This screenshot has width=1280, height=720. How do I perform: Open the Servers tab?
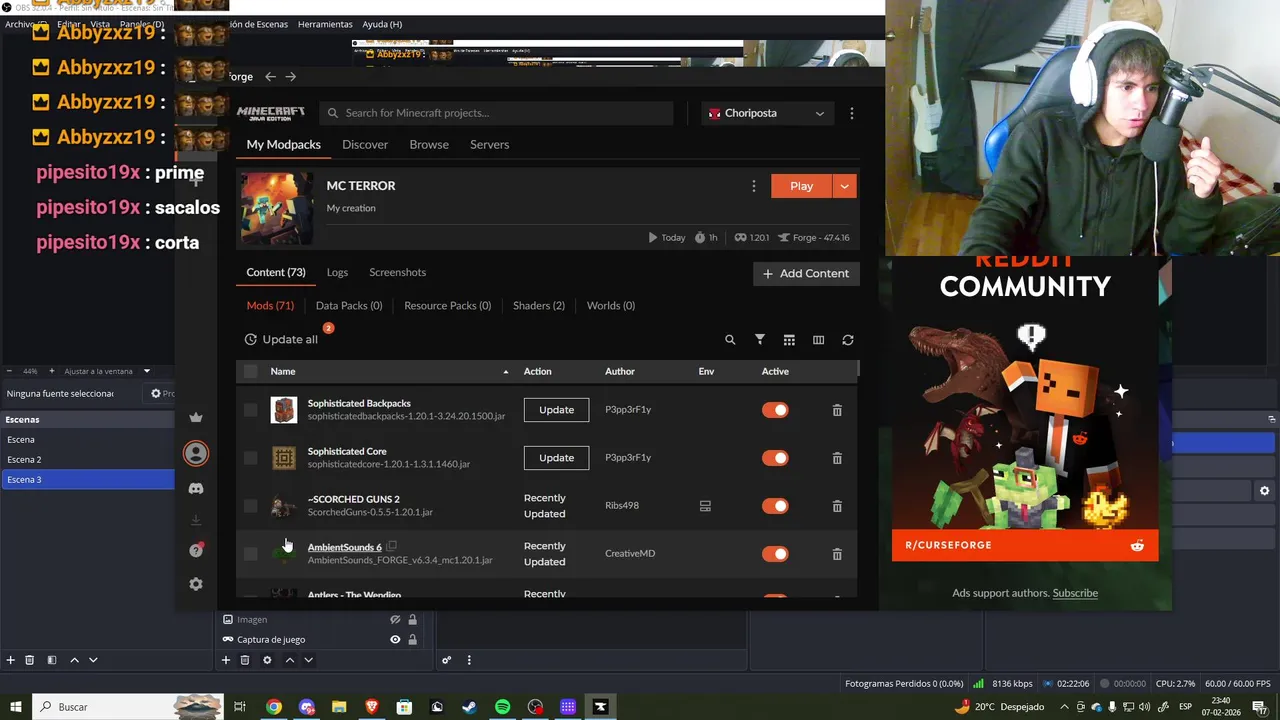[489, 144]
